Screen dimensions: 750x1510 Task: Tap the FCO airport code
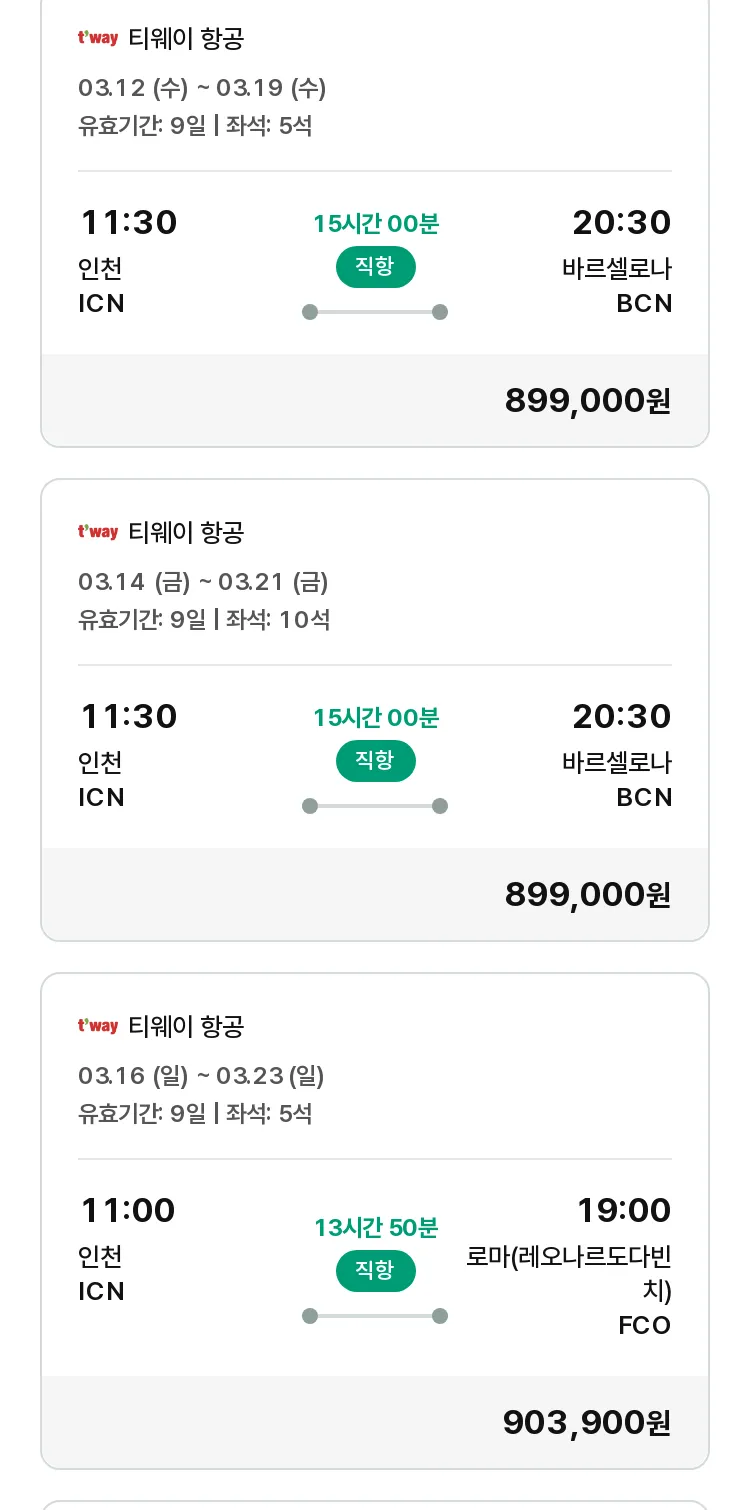[644, 1326]
